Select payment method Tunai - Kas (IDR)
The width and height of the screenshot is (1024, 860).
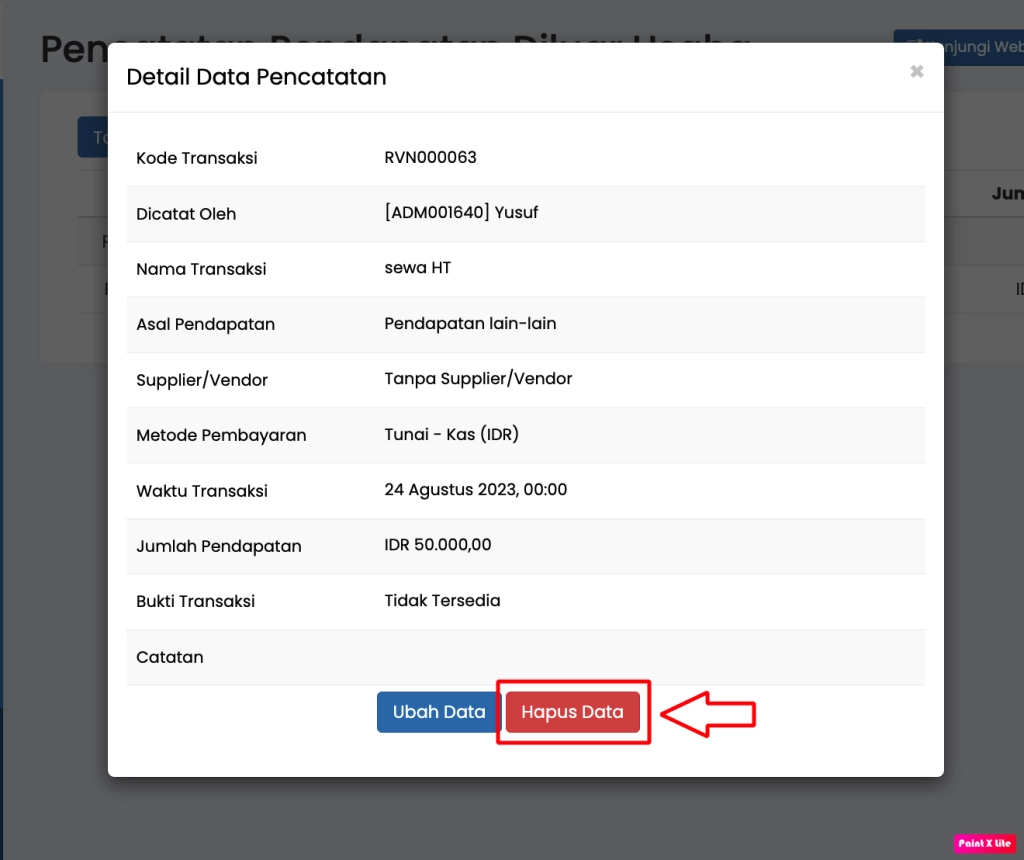click(451, 435)
